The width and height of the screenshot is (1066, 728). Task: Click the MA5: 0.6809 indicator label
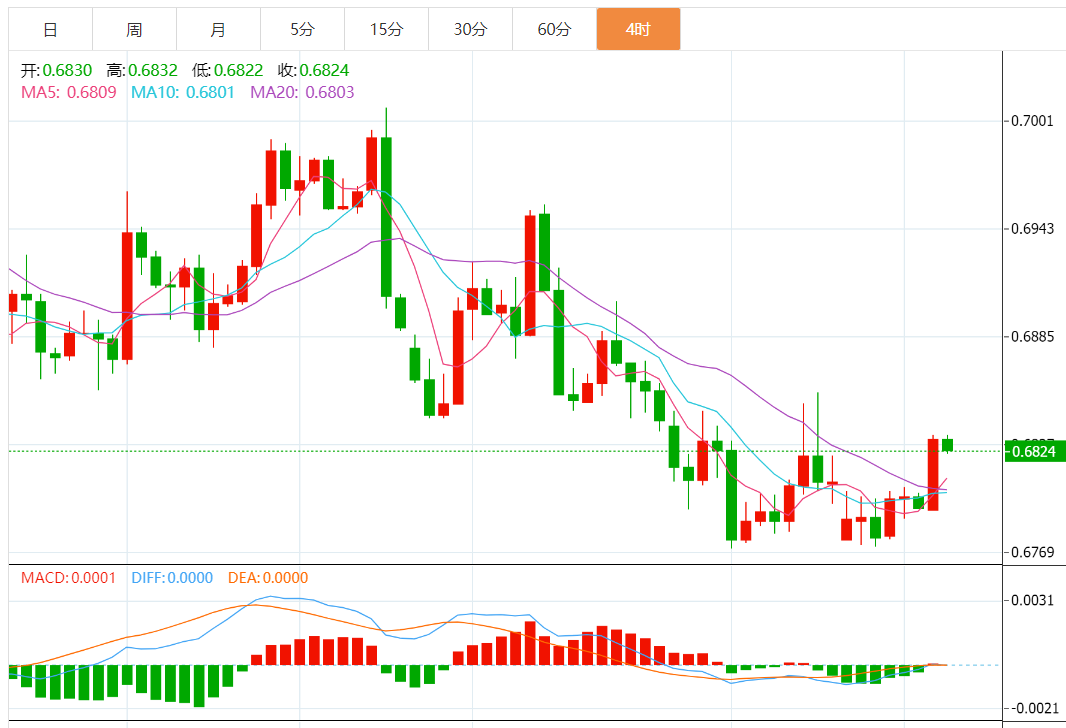coord(69,92)
